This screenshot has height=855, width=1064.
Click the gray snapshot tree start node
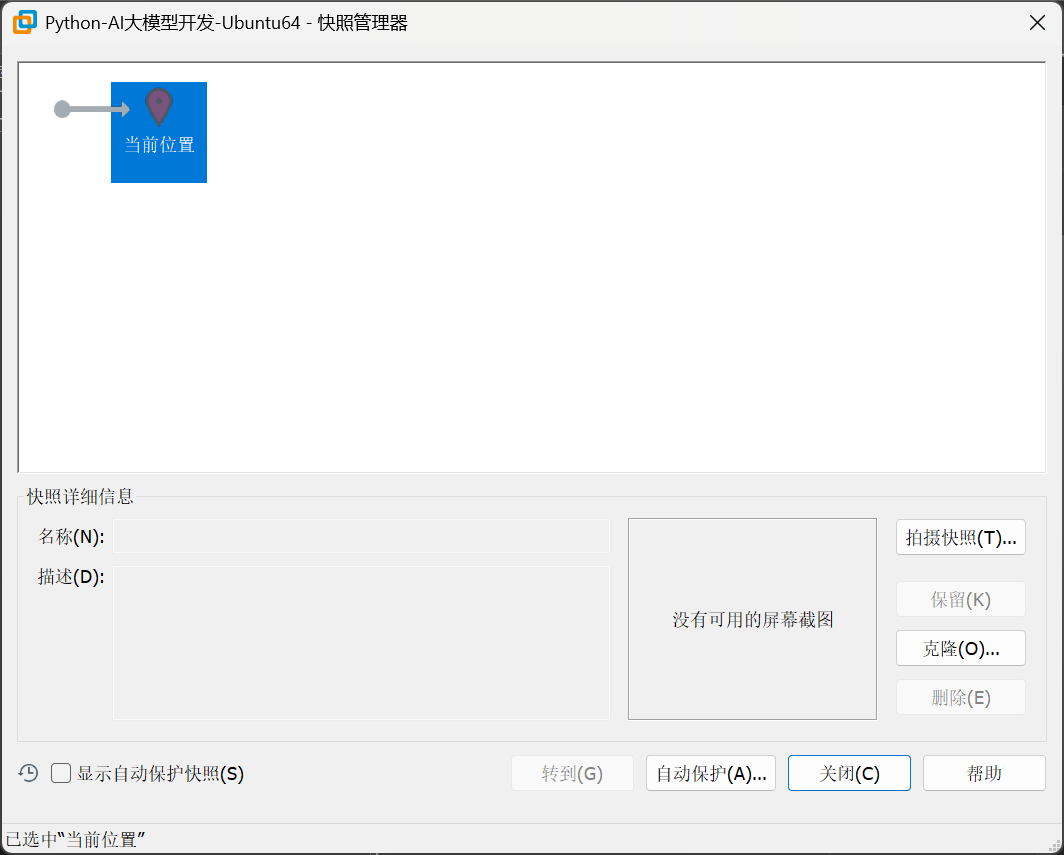(62, 109)
